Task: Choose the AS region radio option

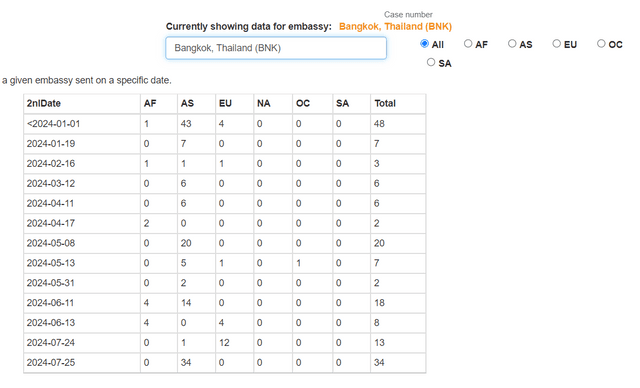Action: click(512, 43)
